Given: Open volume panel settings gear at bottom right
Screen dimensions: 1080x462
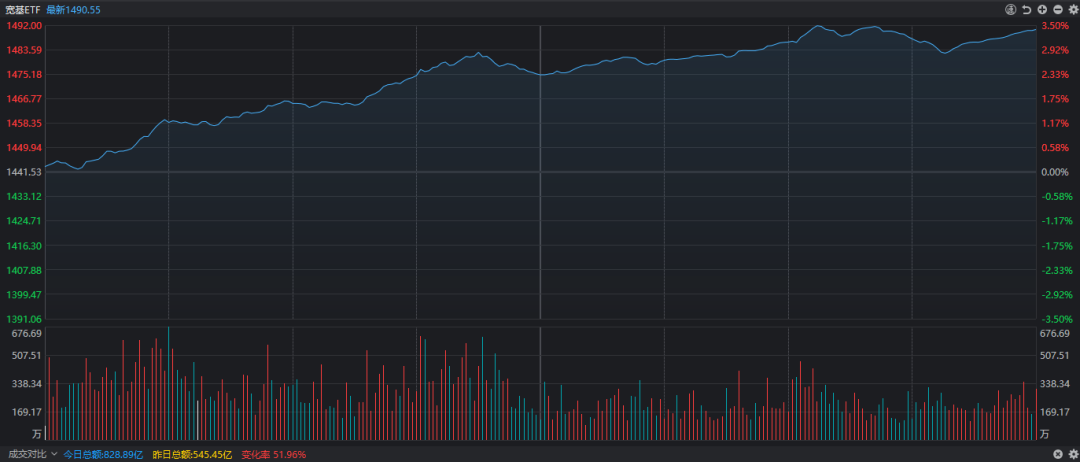Looking at the screenshot, I should (1073, 454).
